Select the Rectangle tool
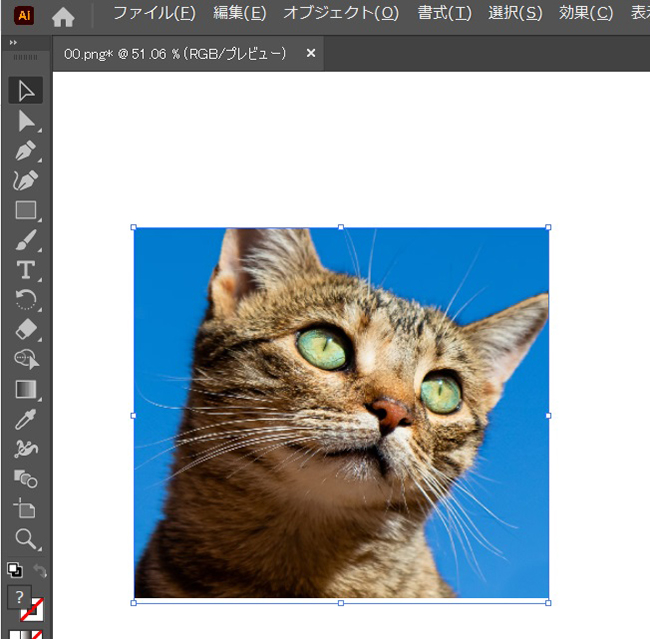 click(25, 210)
